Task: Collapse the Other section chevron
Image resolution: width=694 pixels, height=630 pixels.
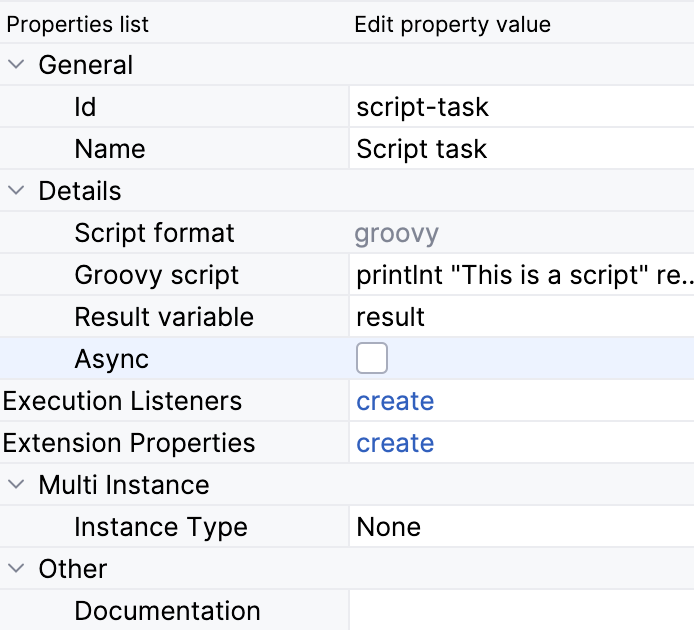Action: pos(16,569)
